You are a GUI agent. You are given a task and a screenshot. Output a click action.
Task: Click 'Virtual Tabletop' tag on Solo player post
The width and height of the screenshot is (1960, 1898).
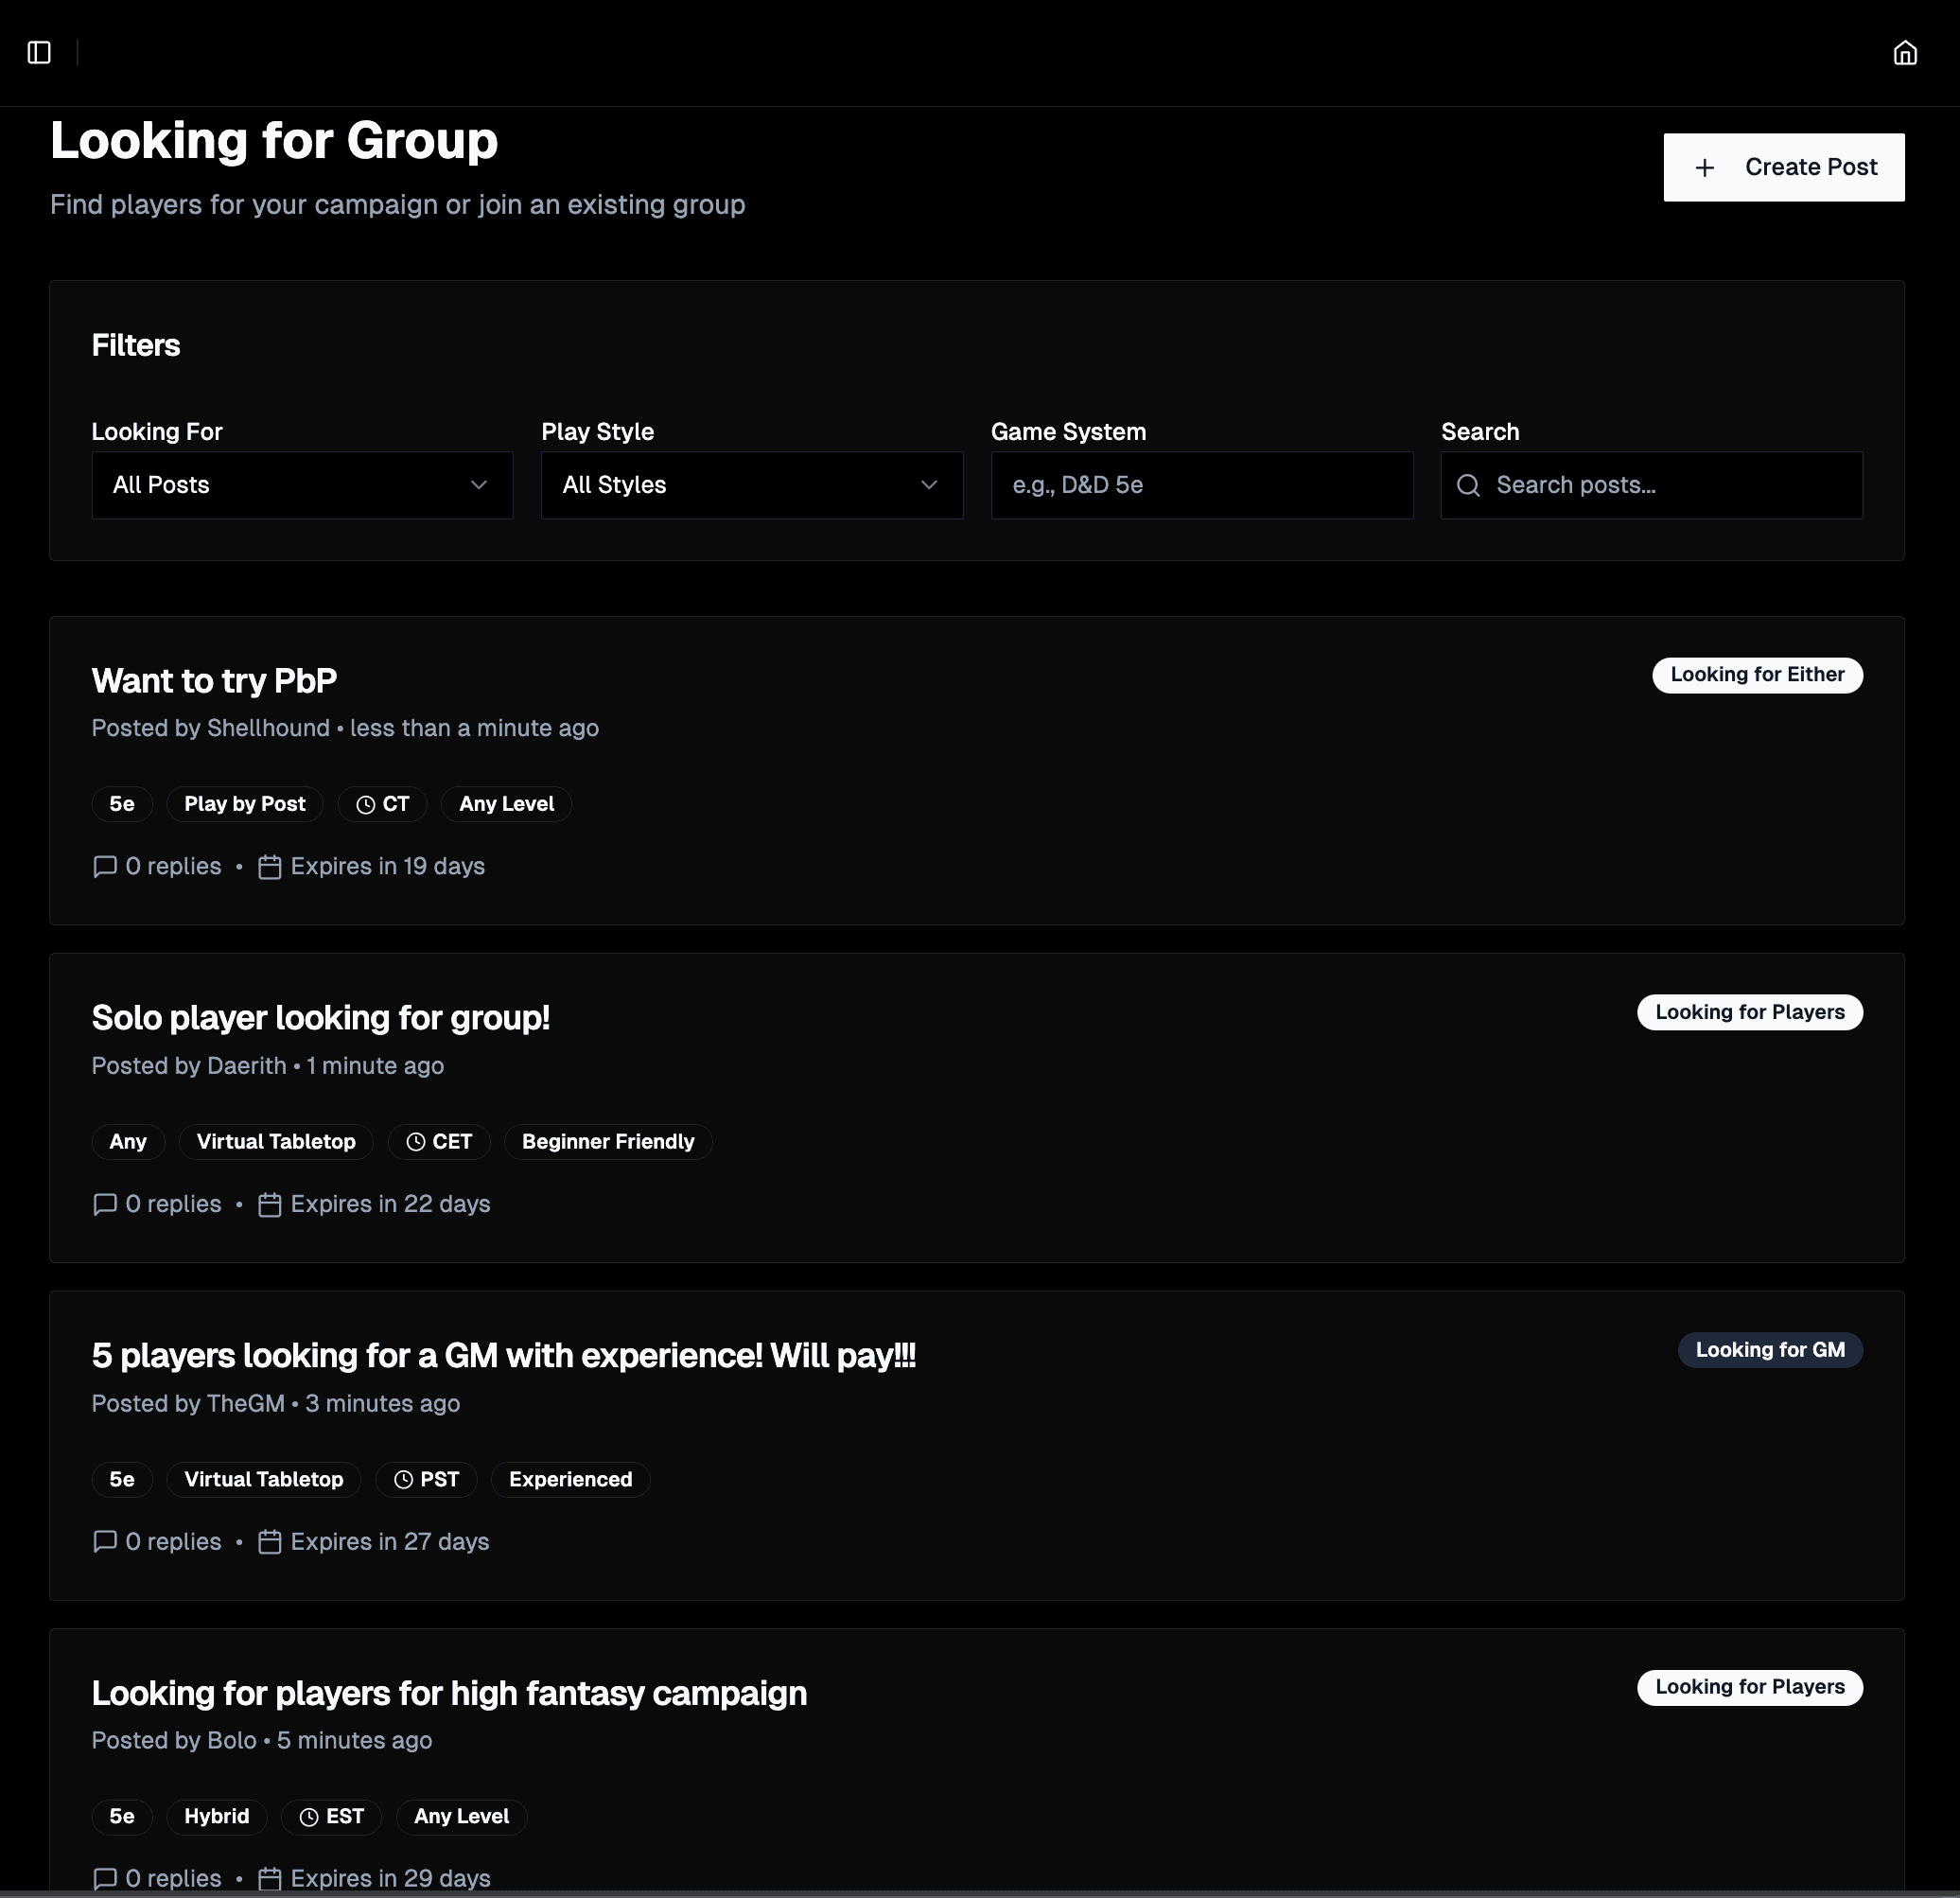pos(276,1142)
